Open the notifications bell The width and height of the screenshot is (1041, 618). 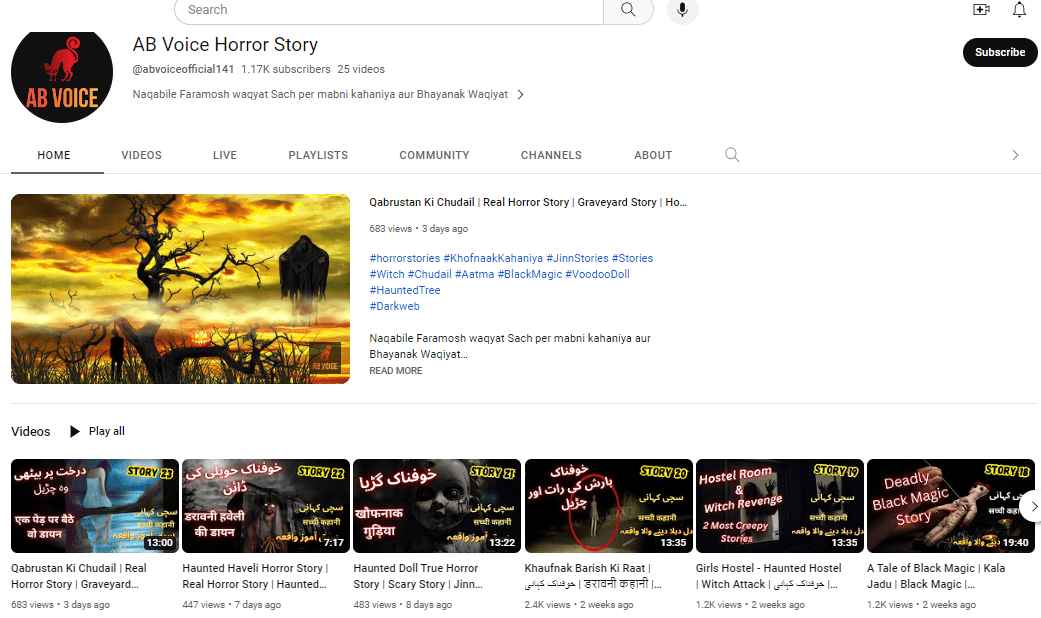(1019, 9)
